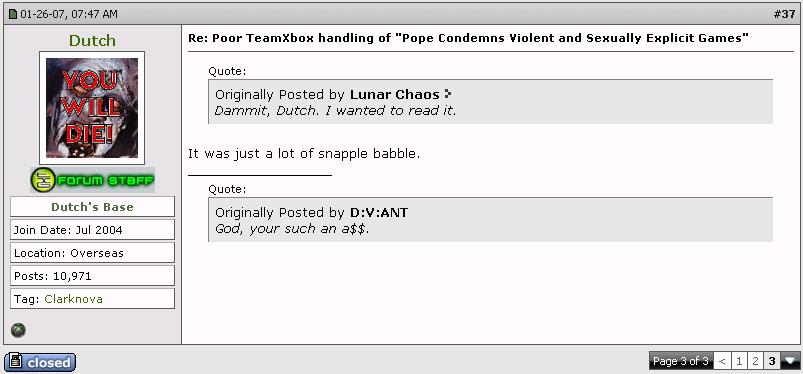803x374 pixels.
Task: Go to the previous page with the < arrow
Action: [722, 361]
